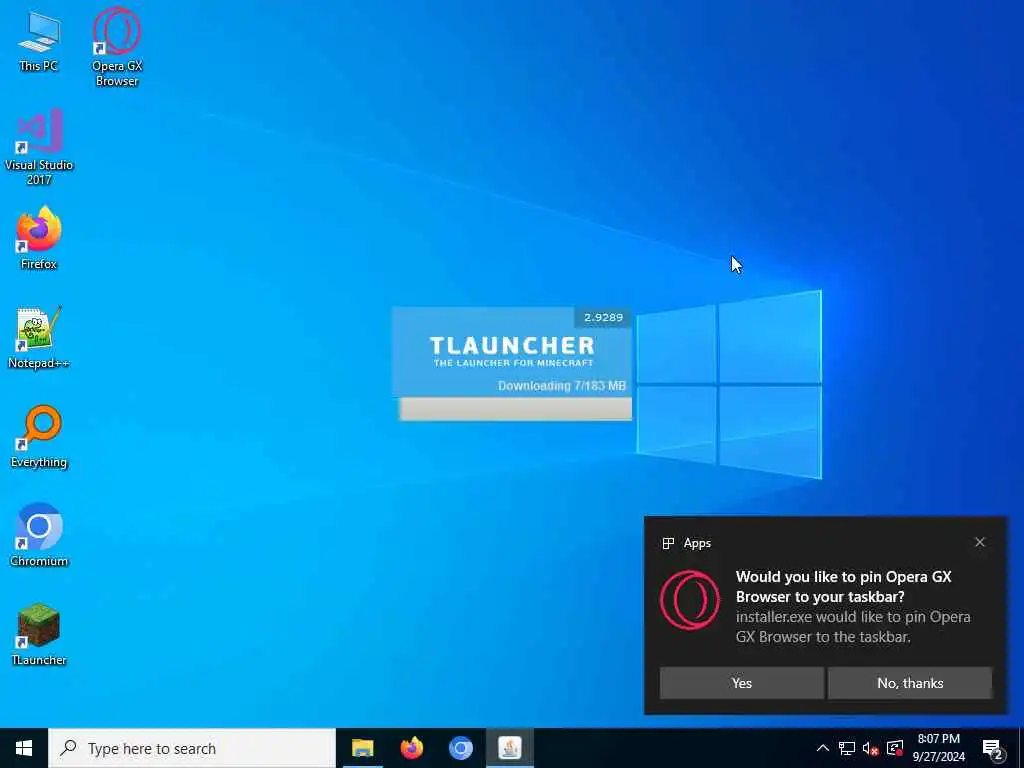Open File Explorer from the taskbar
The height and width of the screenshot is (768, 1024).
tap(362, 748)
